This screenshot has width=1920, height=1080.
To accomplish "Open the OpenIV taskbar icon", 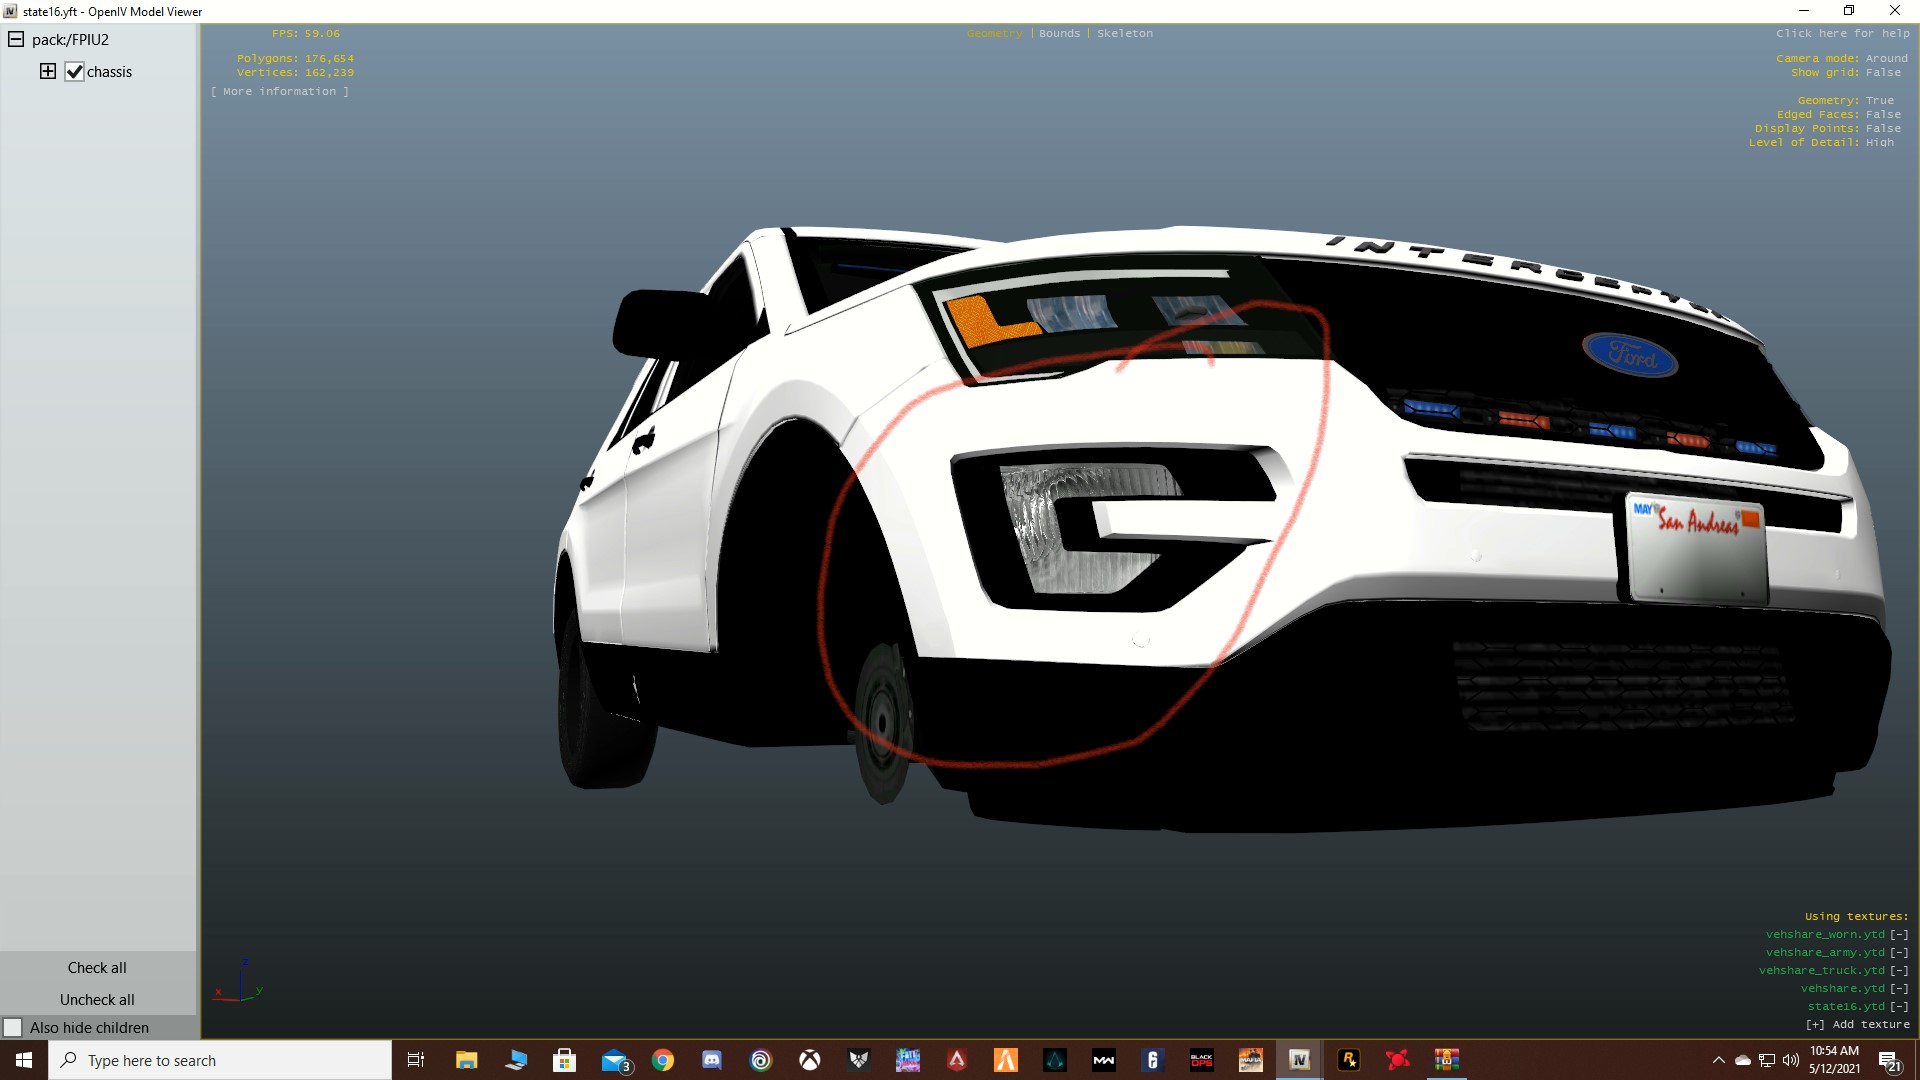I will pyautogui.click(x=1299, y=1060).
